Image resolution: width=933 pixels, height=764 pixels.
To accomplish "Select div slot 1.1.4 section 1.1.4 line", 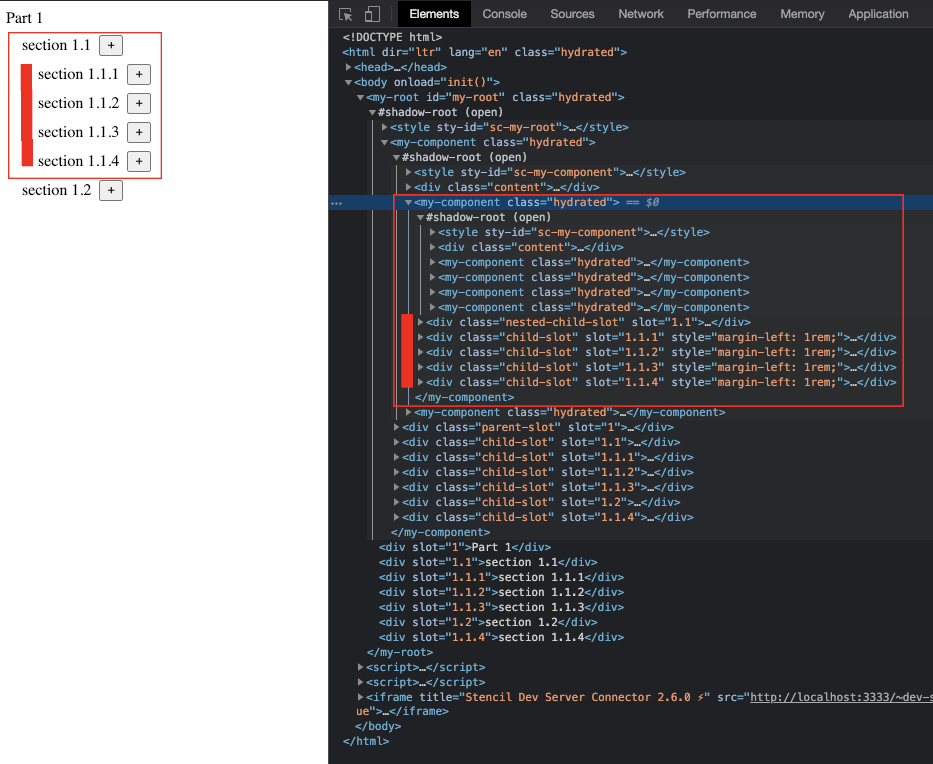I will point(502,637).
